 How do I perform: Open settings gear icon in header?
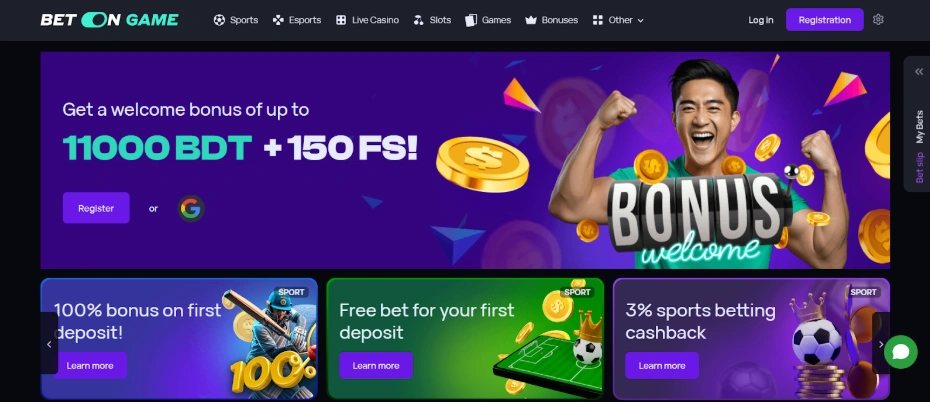tap(878, 20)
